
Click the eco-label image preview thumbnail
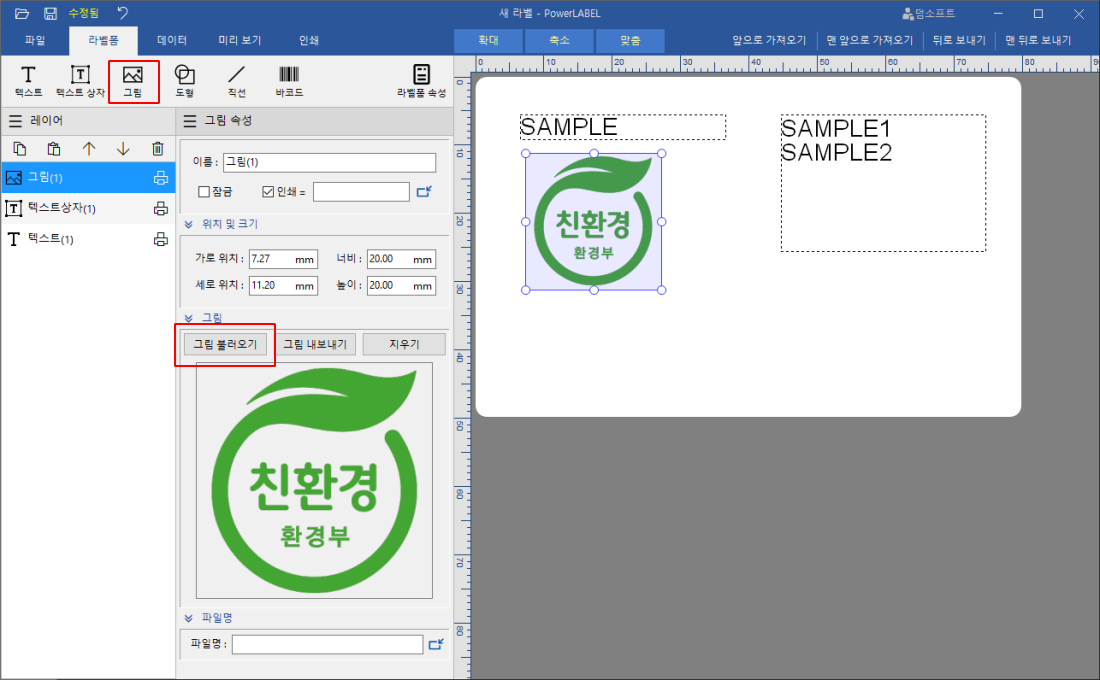313,480
